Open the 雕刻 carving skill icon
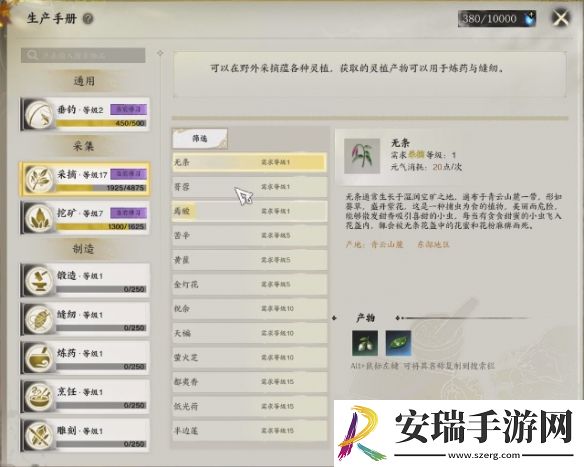Image resolution: width=584 pixels, height=467 pixels. click(39, 435)
